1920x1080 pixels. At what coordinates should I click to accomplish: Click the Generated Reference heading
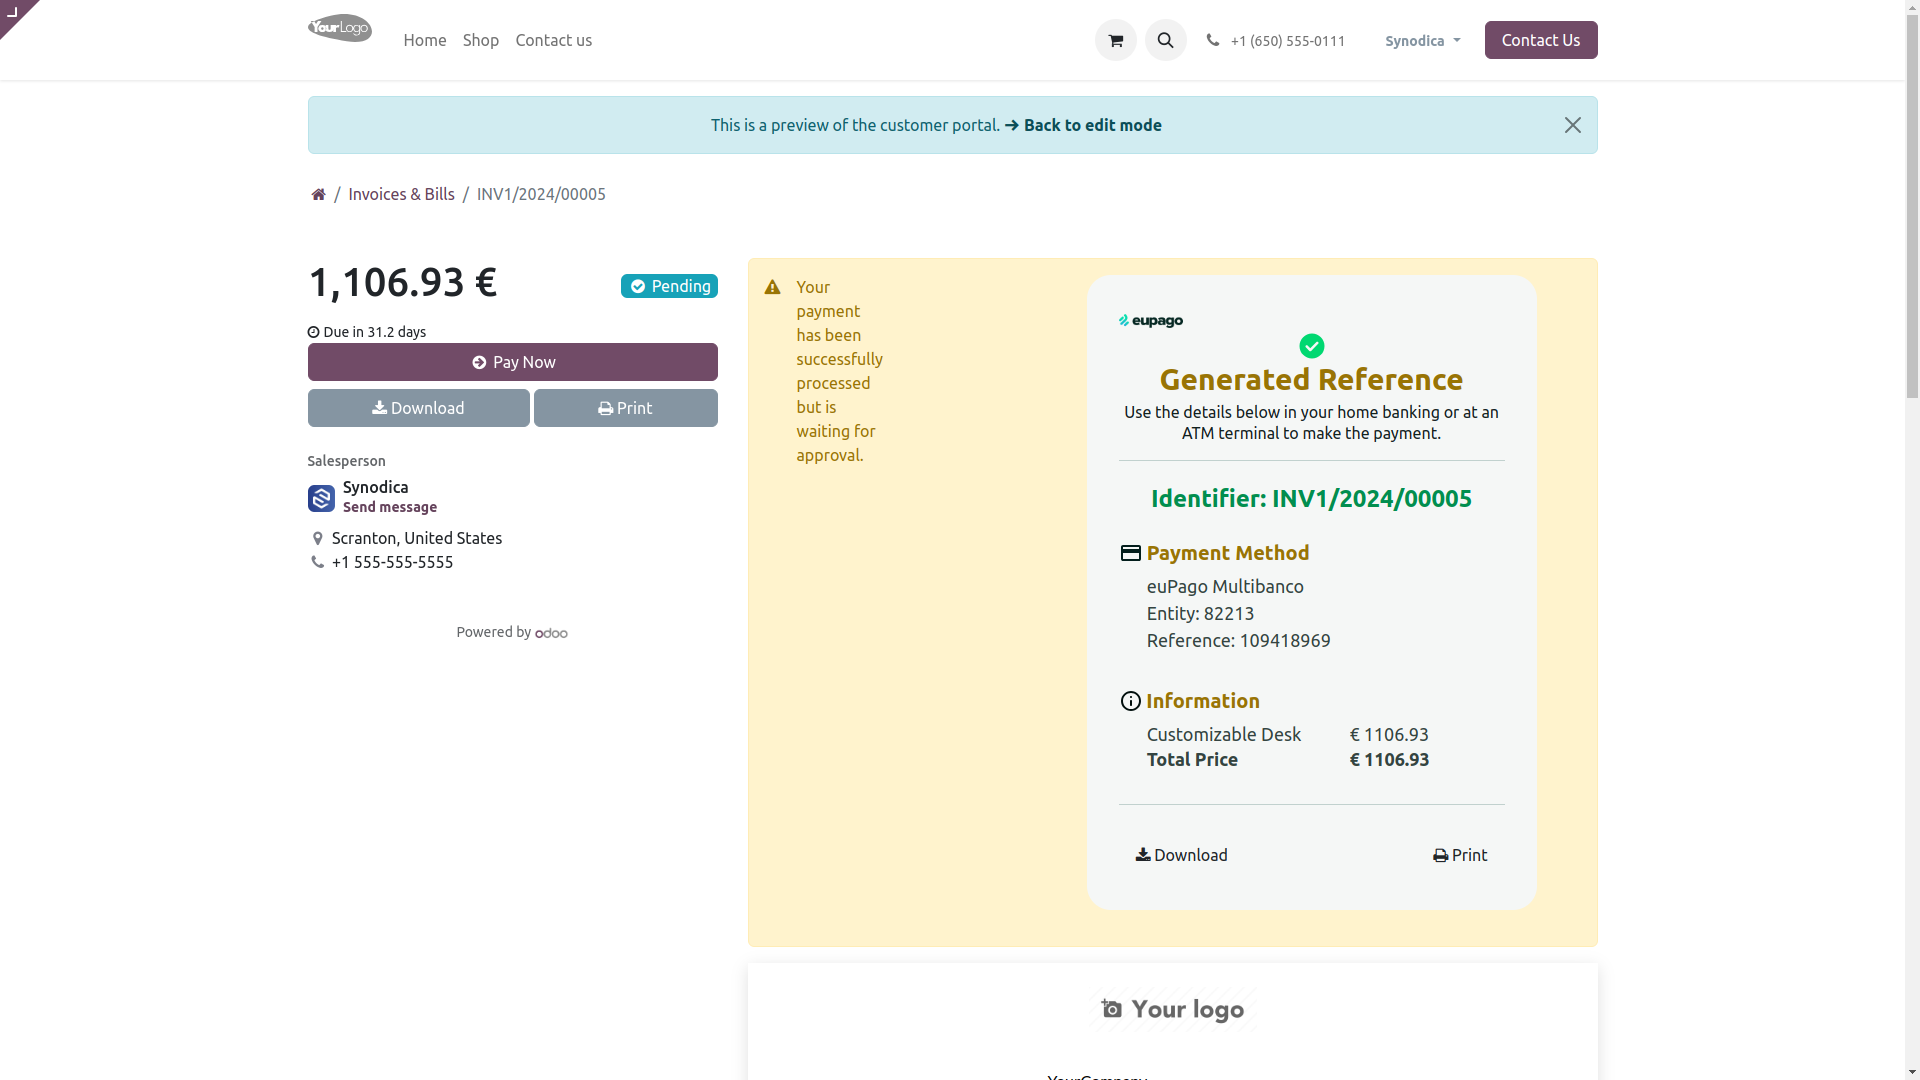tap(1311, 379)
